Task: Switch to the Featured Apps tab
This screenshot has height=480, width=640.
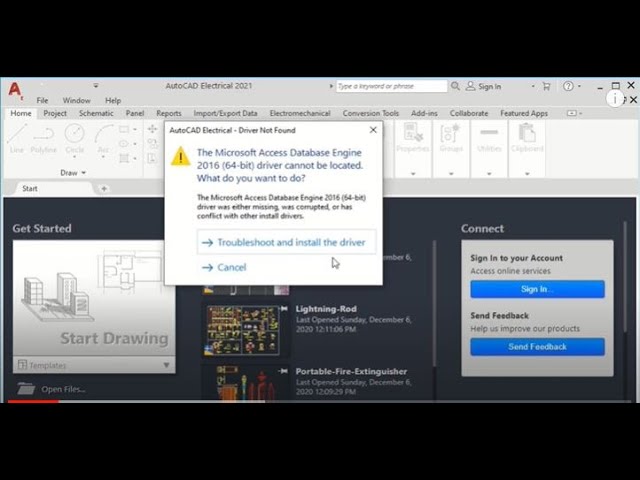Action: tap(524, 113)
